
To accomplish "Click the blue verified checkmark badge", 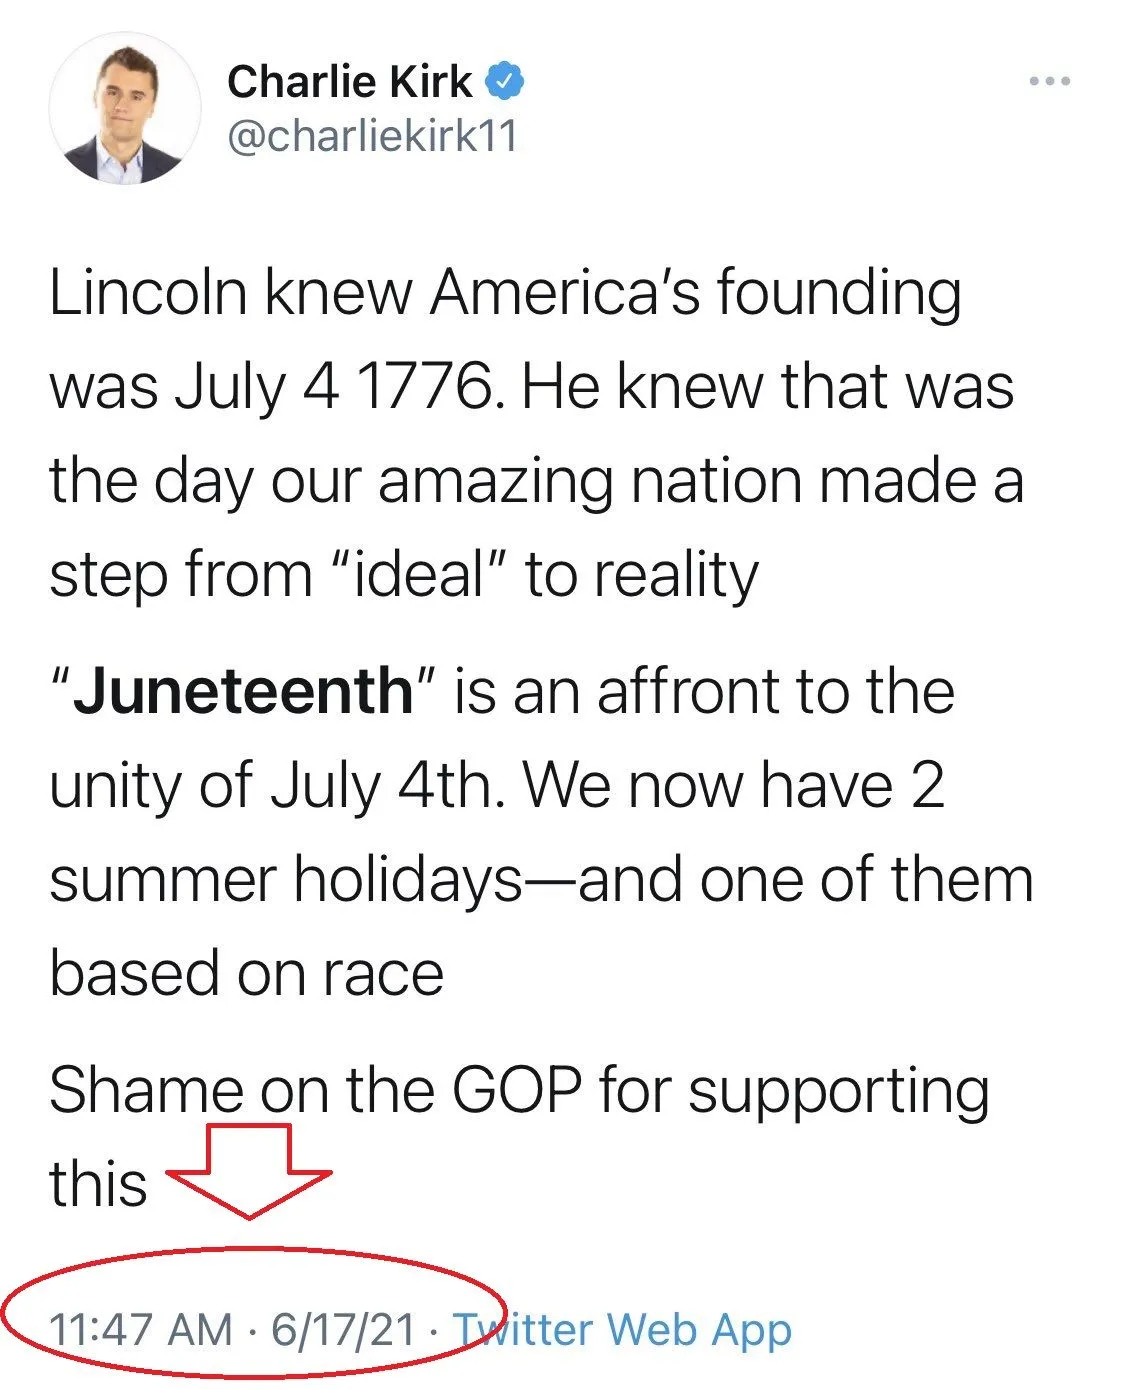I will tap(505, 81).
